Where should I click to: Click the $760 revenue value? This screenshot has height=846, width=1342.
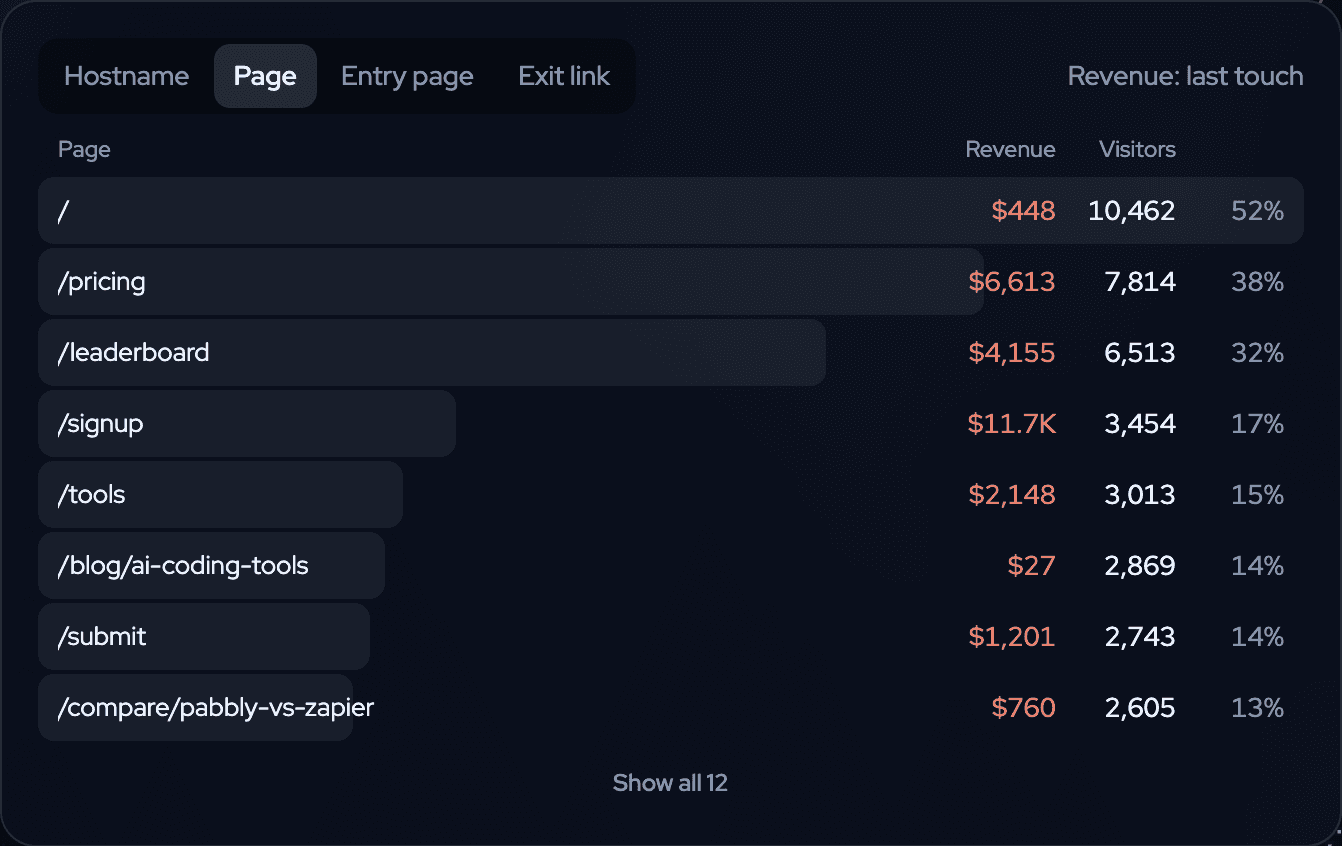(x=1023, y=708)
